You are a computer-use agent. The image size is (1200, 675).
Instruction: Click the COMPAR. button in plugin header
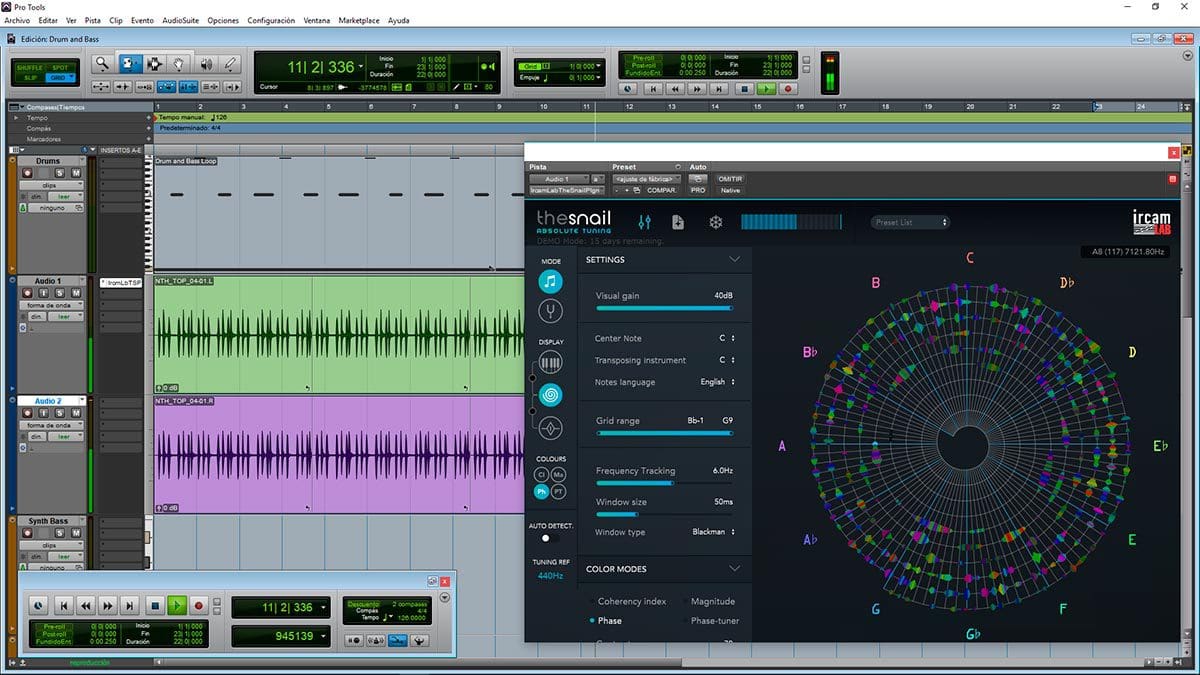point(662,189)
